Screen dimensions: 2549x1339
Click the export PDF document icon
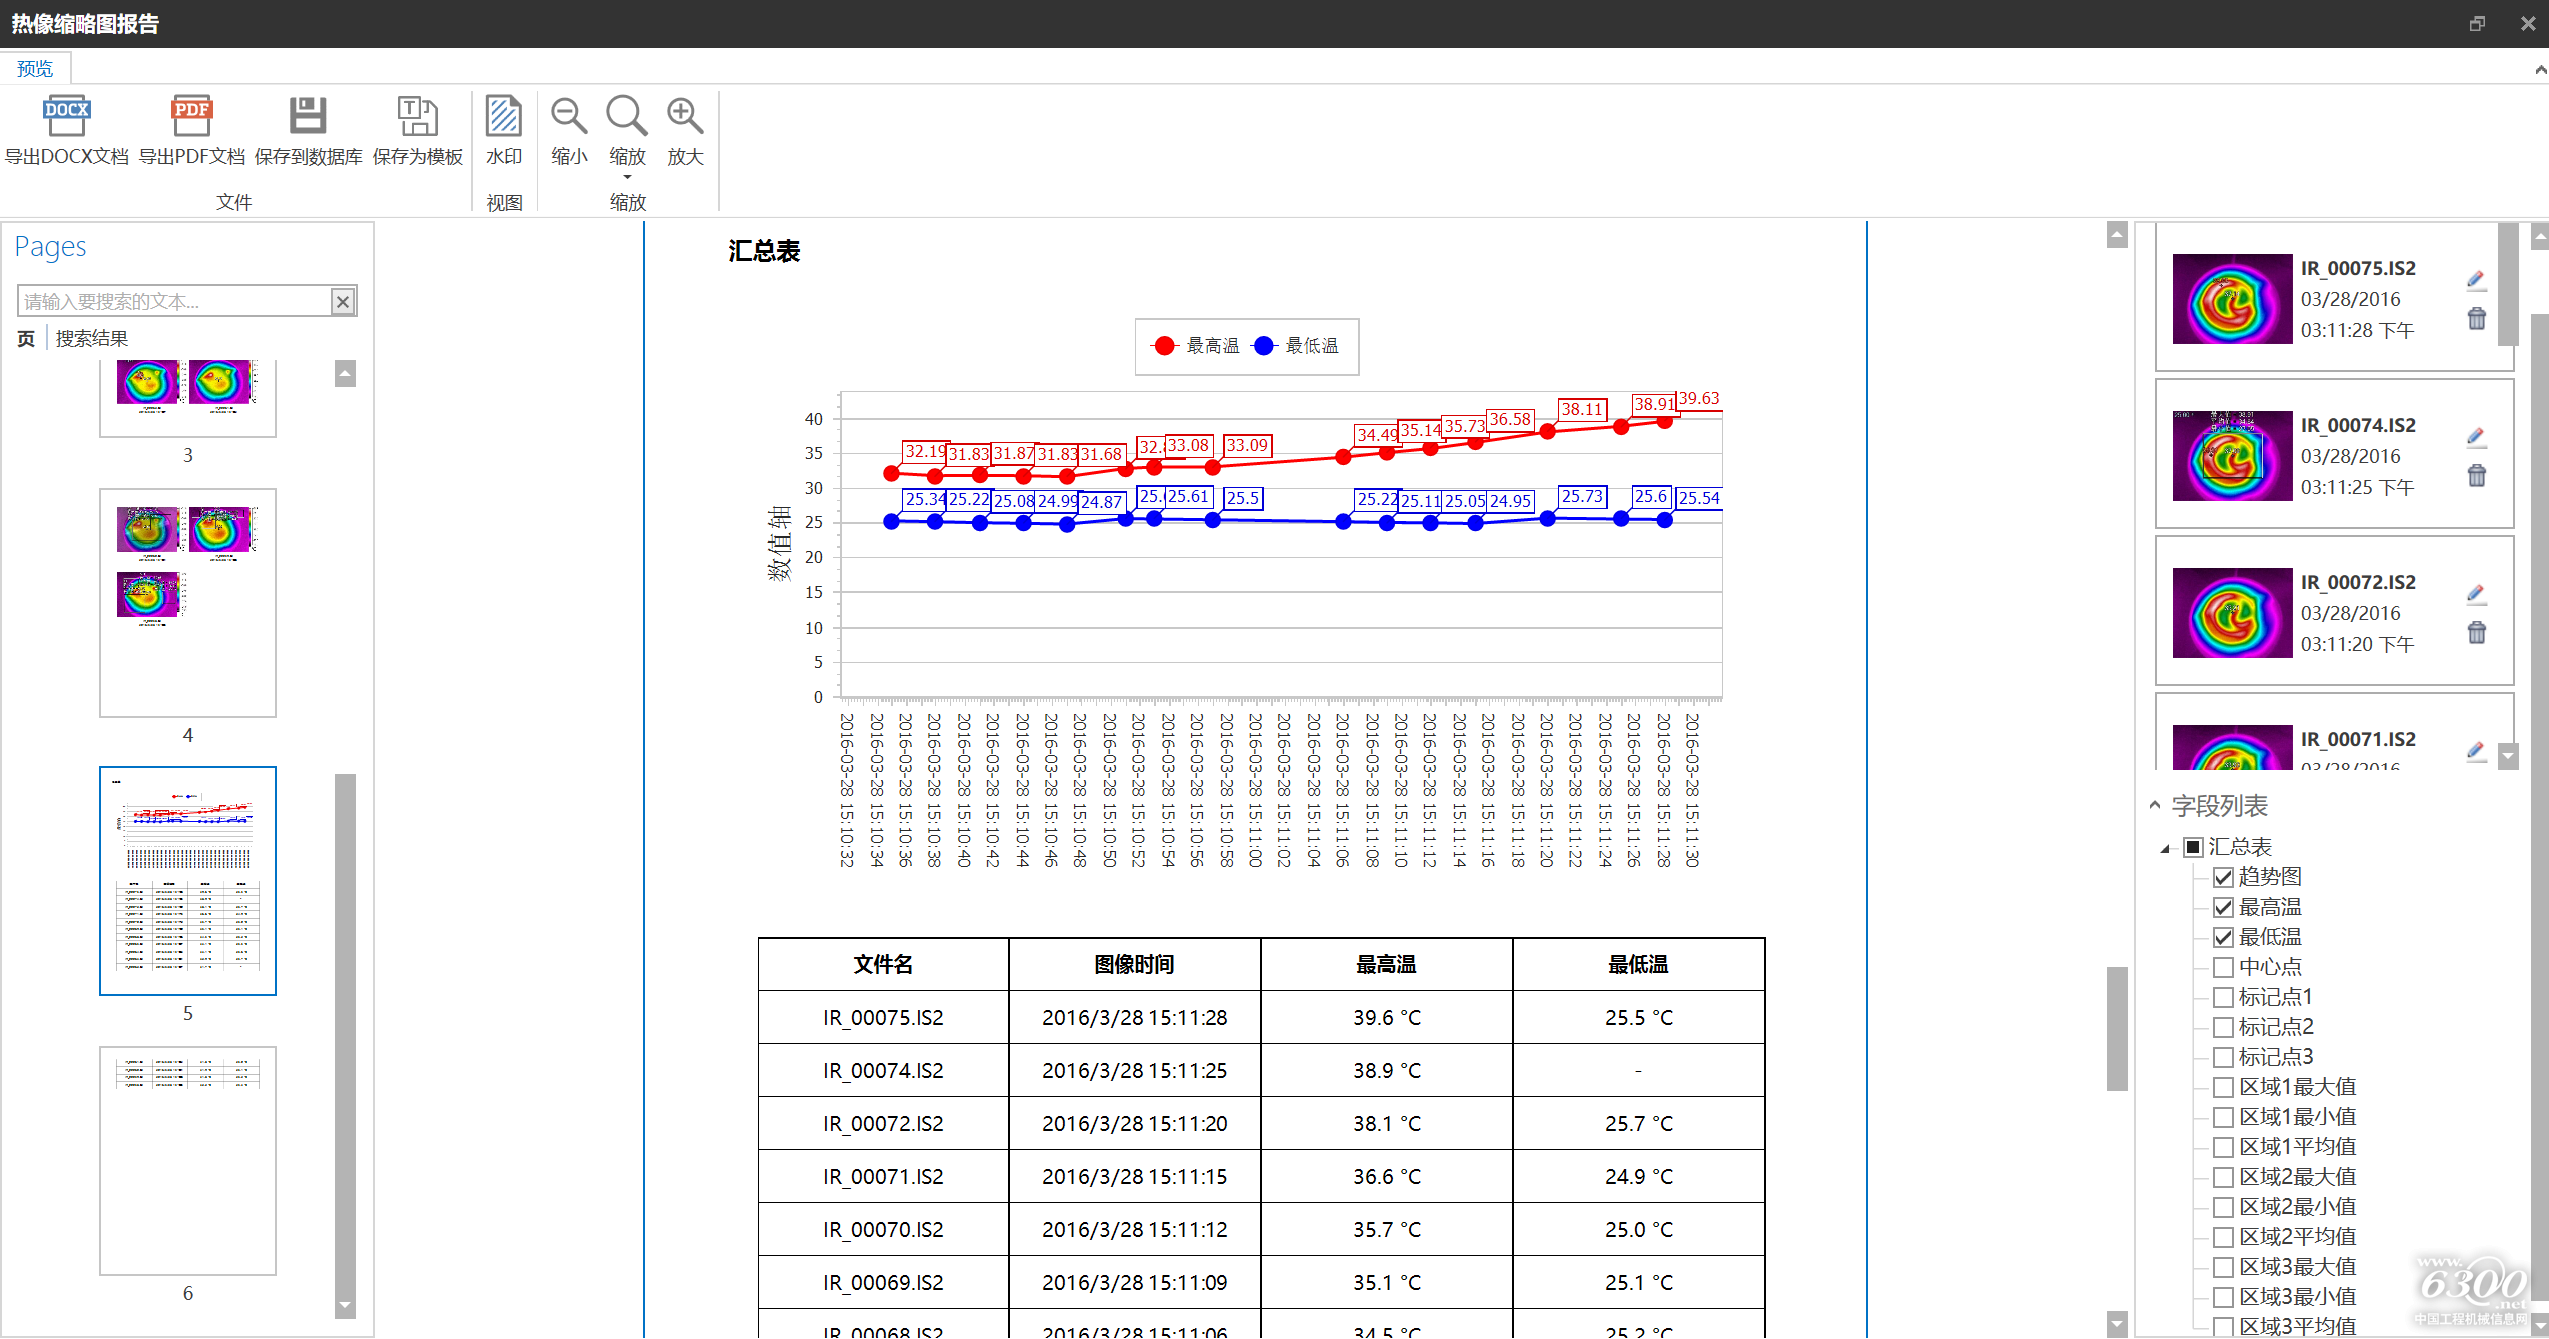[191, 117]
